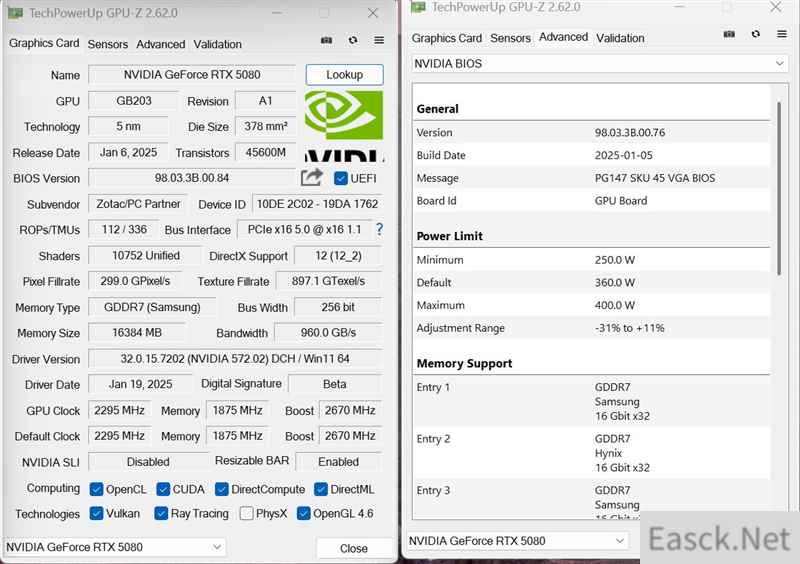This screenshot has height=564, width=800.
Task: Click the Die Size field 378 mm²
Action: click(265, 127)
